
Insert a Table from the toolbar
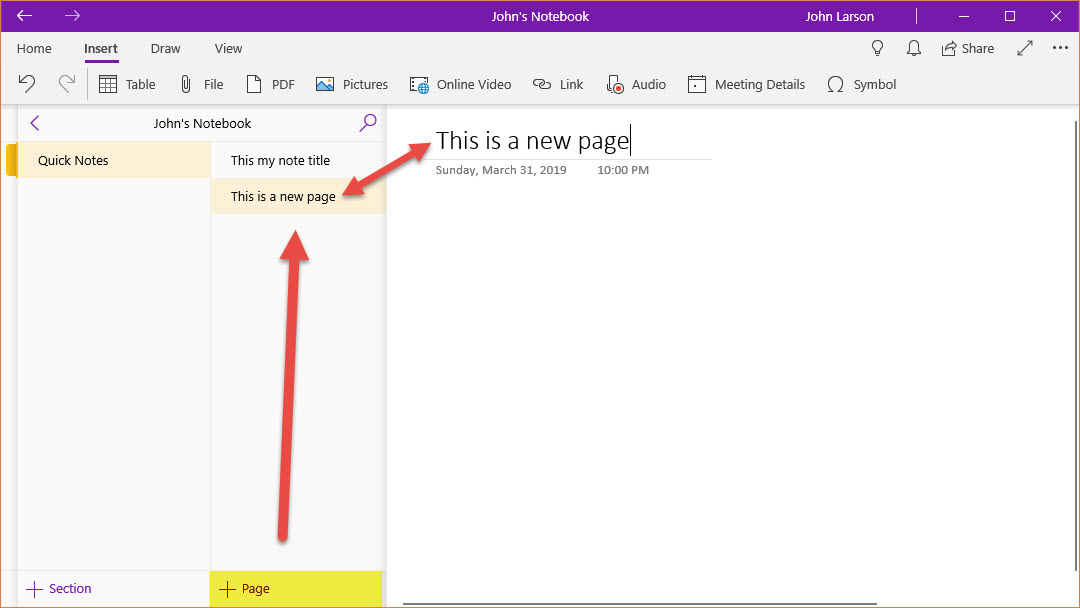point(127,85)
